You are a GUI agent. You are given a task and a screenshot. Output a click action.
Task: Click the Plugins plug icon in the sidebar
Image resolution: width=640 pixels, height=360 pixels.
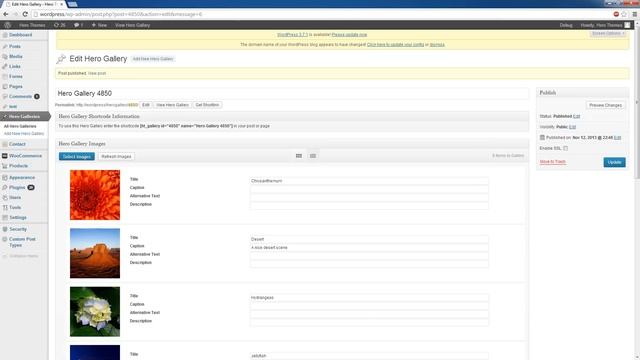pyautogui.click(x=5, y=187)
